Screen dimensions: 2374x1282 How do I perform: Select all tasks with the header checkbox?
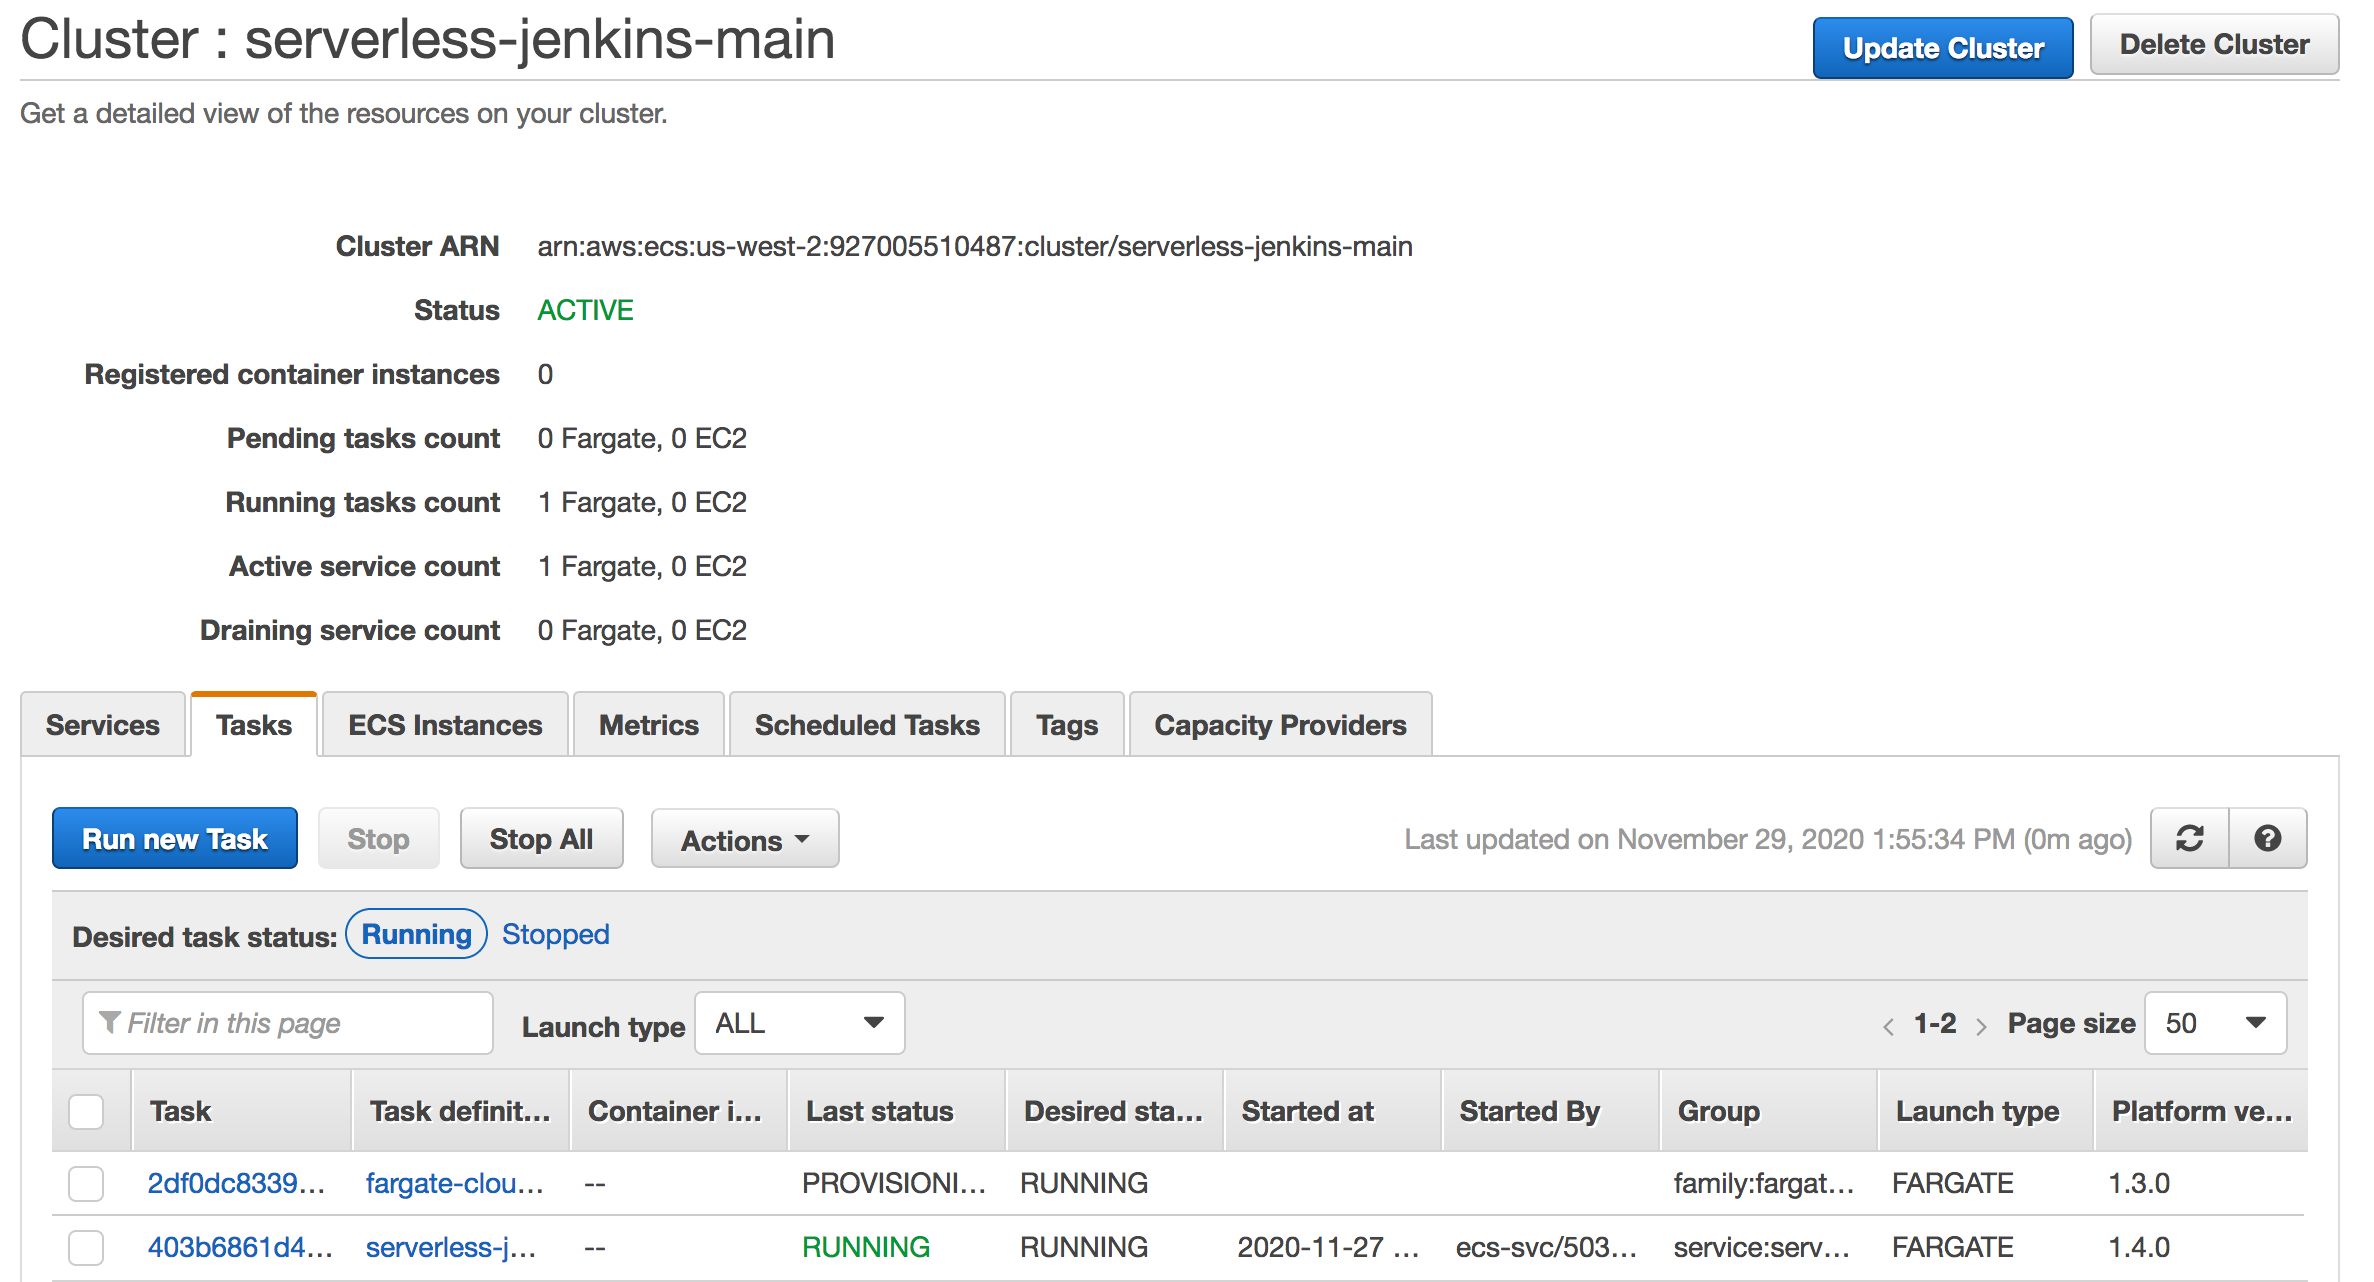coord(85,1110)
